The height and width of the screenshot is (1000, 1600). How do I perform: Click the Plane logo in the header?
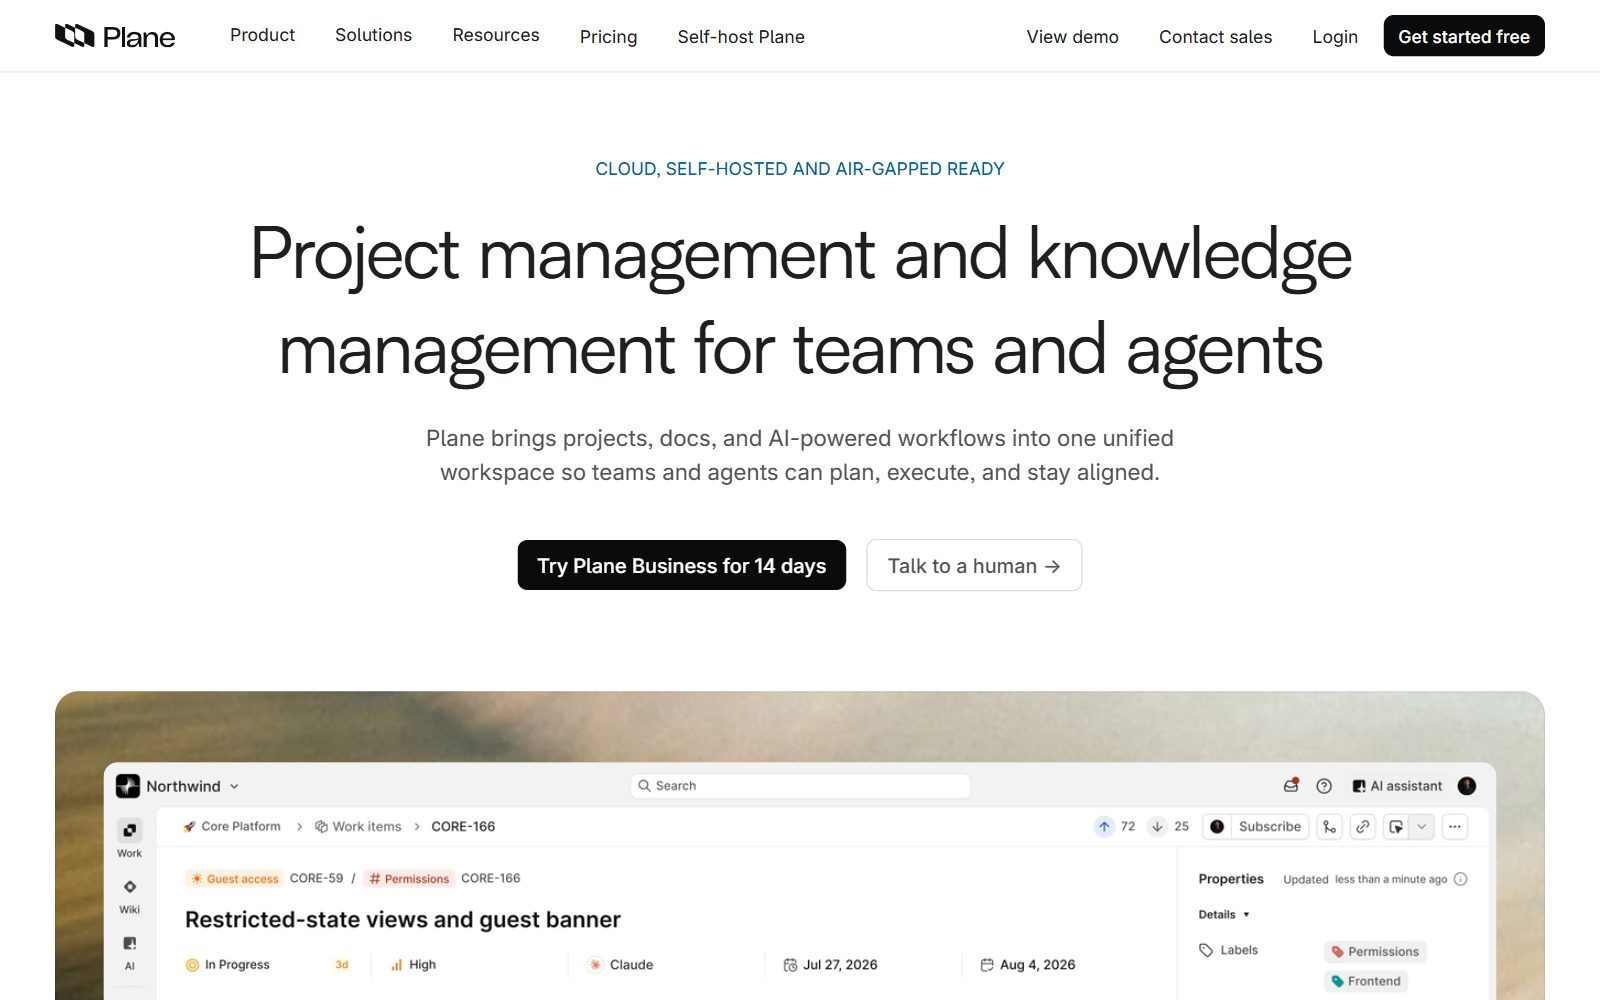(115, 37)
